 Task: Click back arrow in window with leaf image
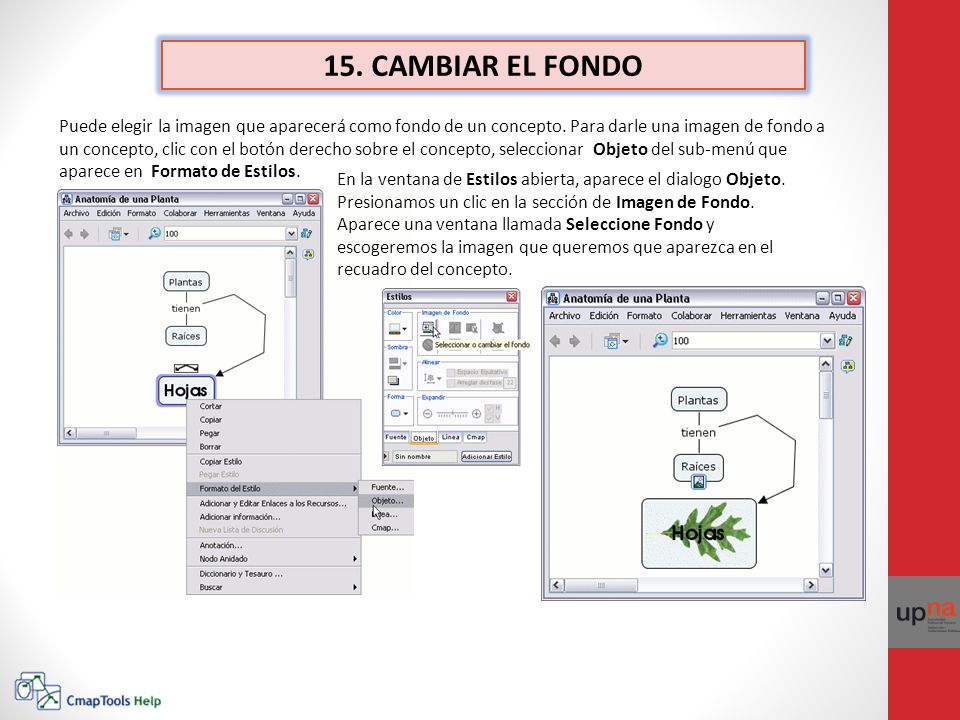click(x=555, y=341)
